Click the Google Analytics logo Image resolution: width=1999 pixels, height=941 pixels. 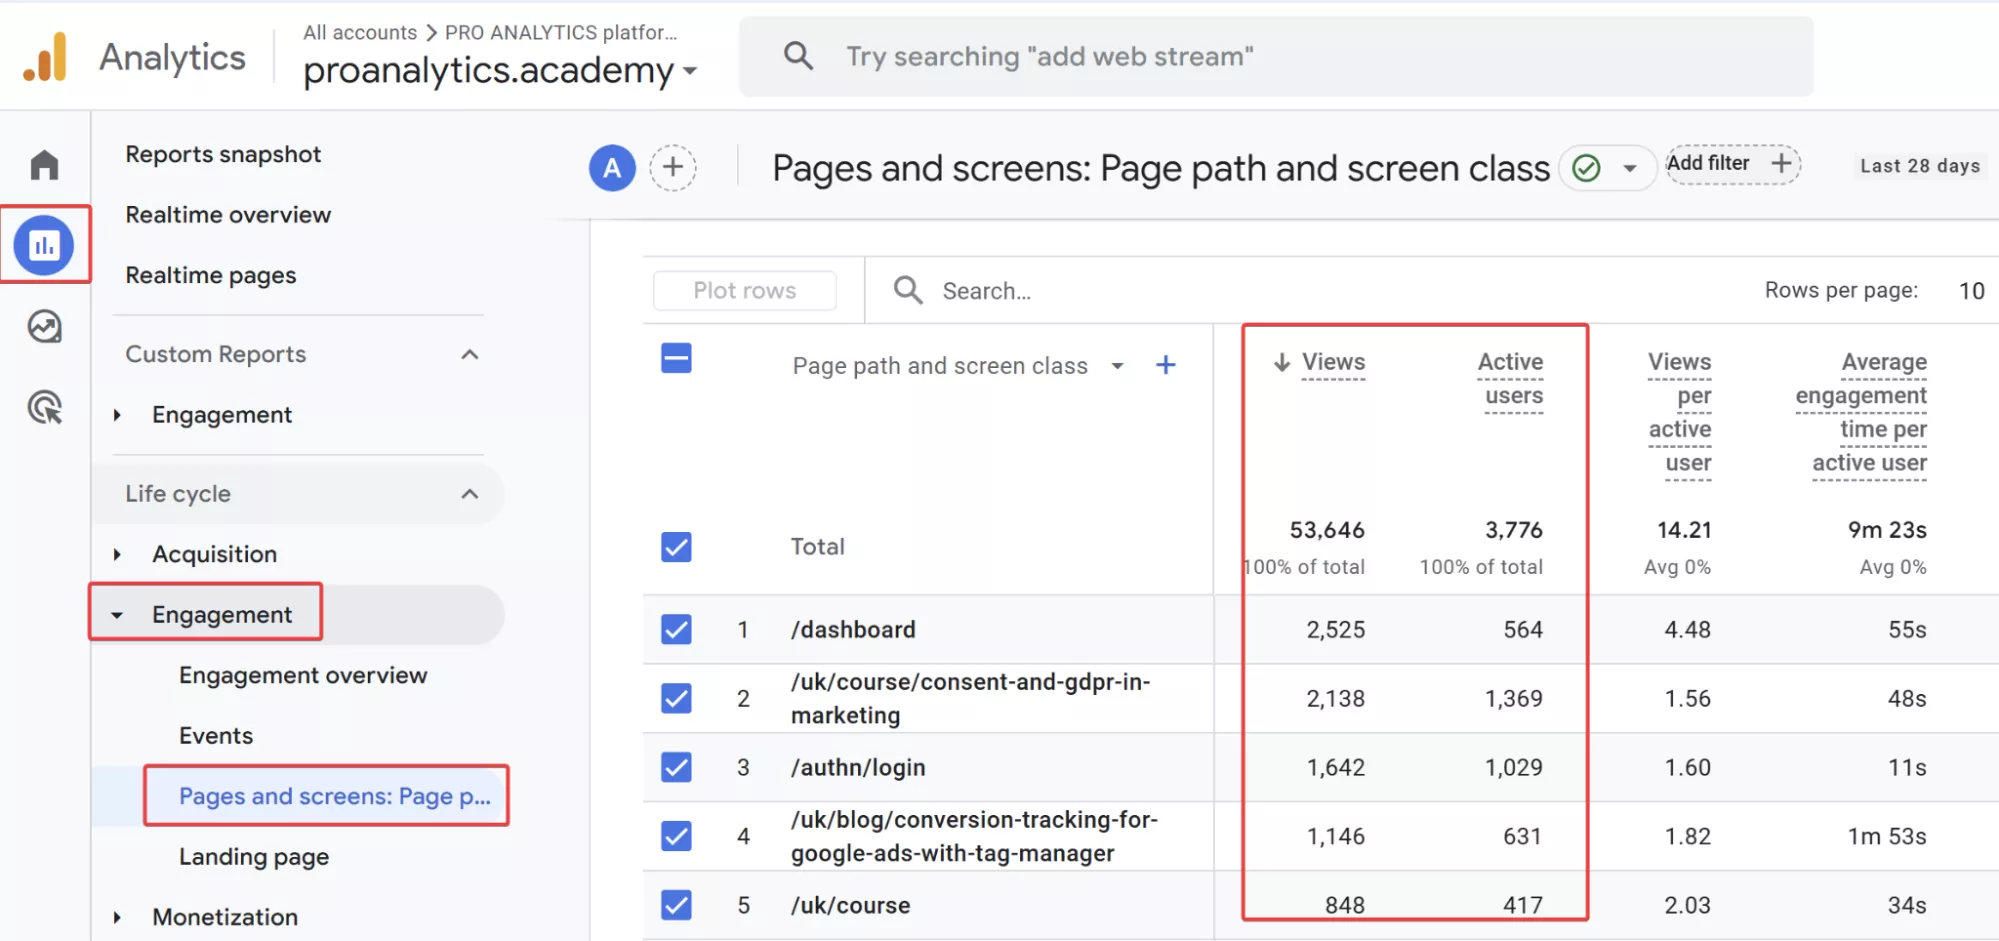click(46, 57)
